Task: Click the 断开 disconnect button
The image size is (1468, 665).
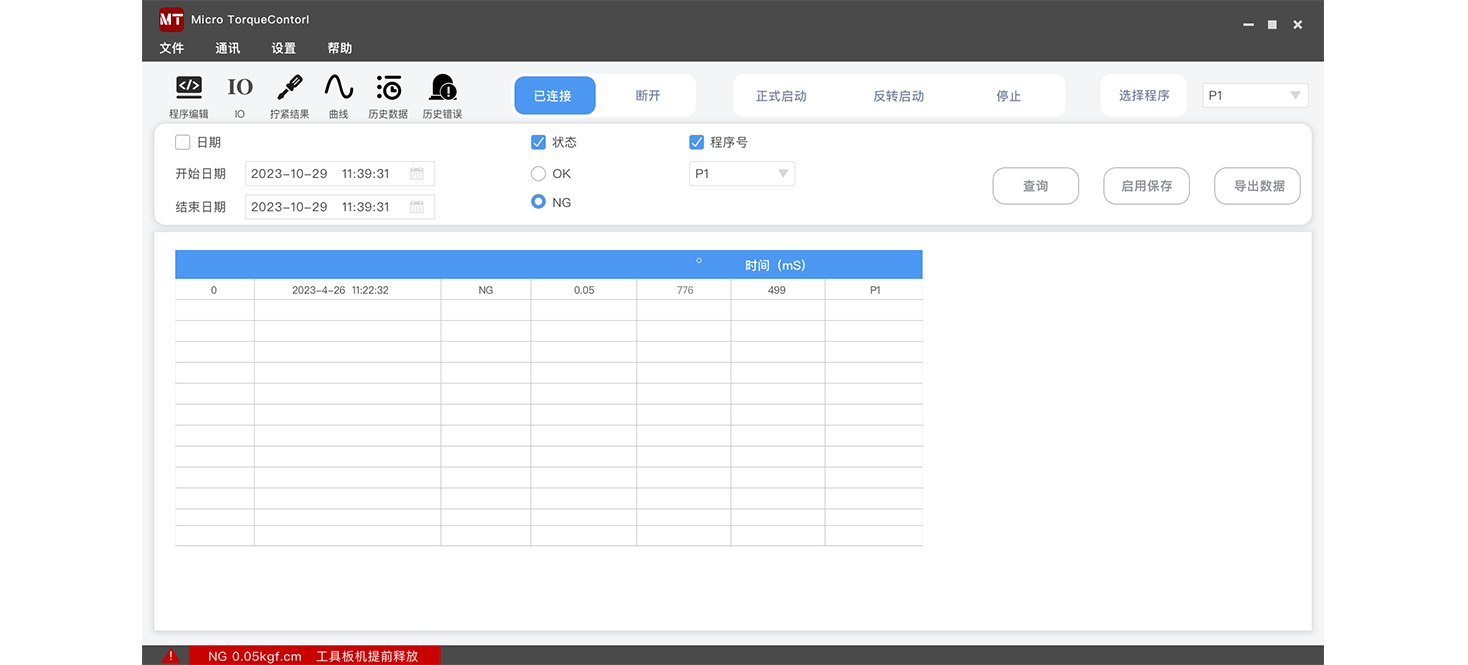Action: pos(648,95)
